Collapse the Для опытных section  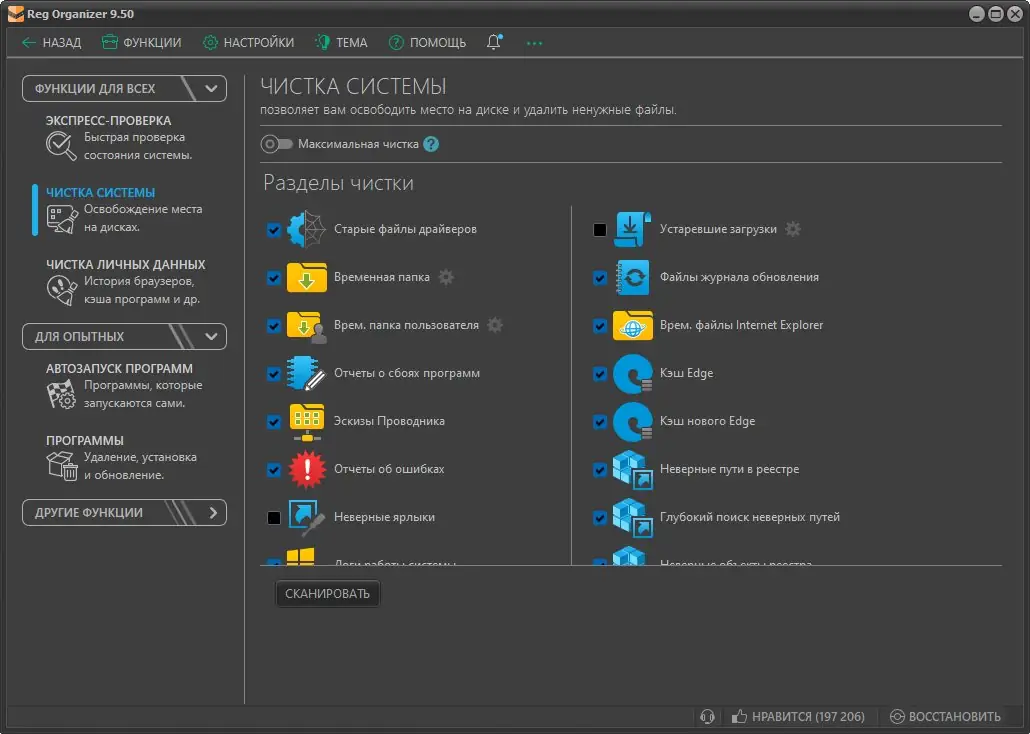(124, 336)
